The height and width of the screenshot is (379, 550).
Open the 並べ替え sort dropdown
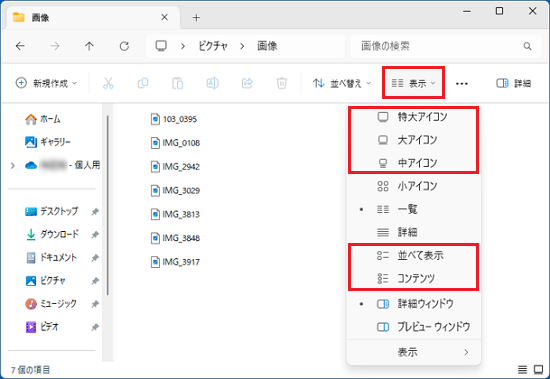342,83
